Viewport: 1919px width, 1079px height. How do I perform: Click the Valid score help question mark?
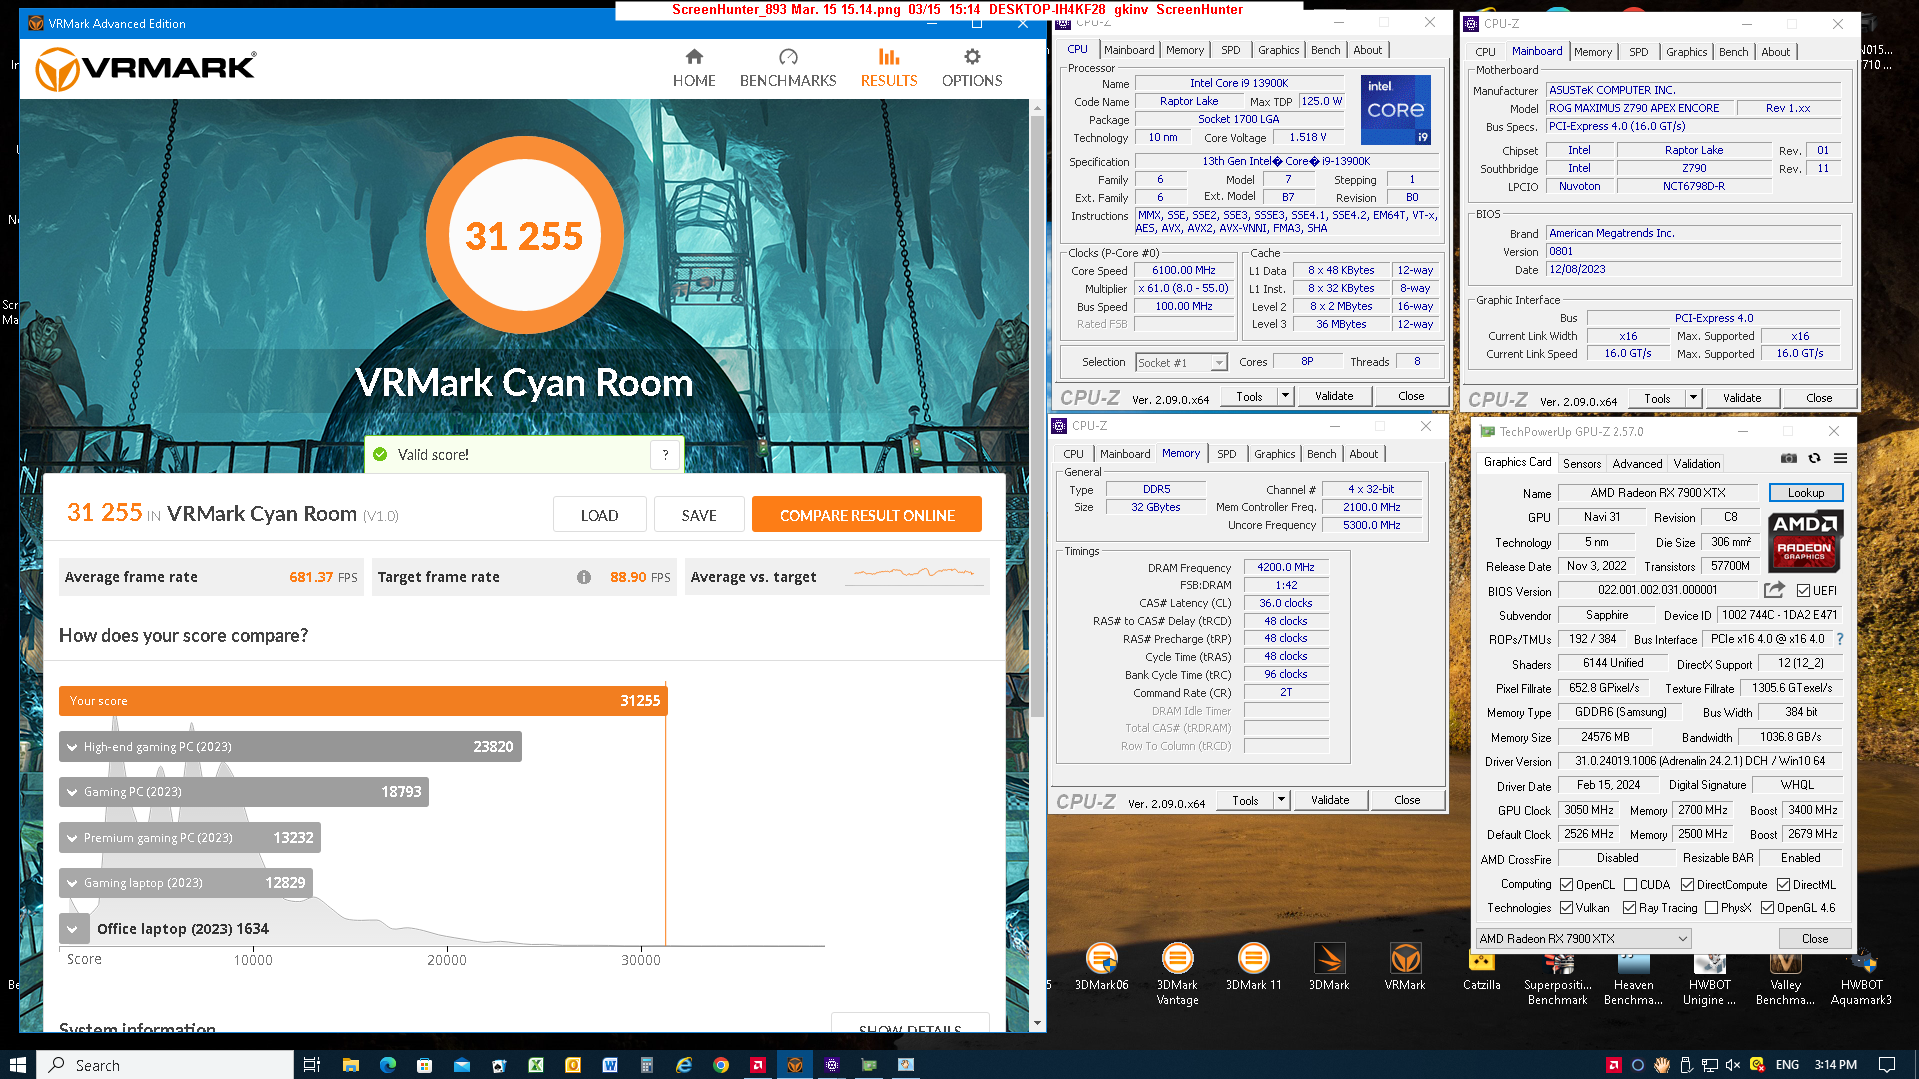click(665, 455)
